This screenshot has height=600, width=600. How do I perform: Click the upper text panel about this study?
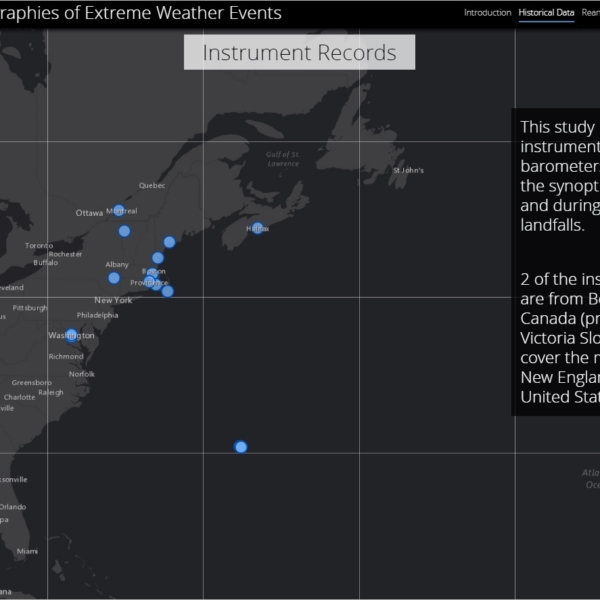click(x=557, y=175)
